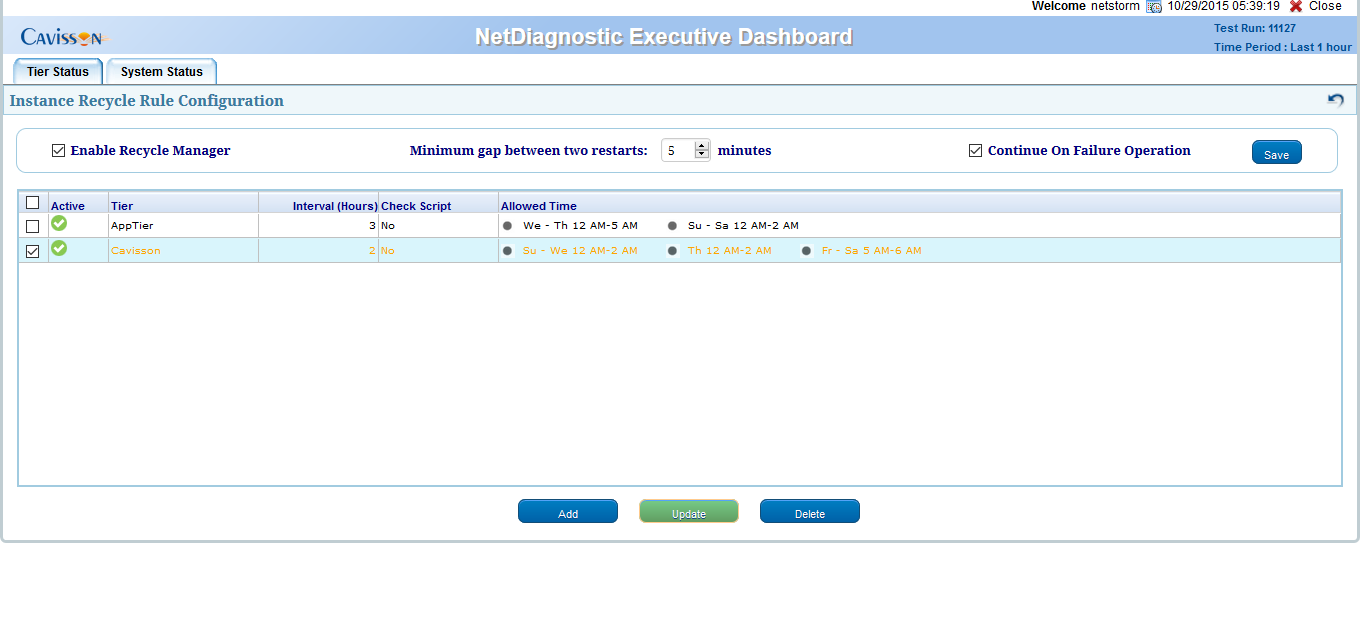Sort by the Interval (Hours) column header
Image resolution: width=1361 pixels, height=623 pixels.
[335, 206]
